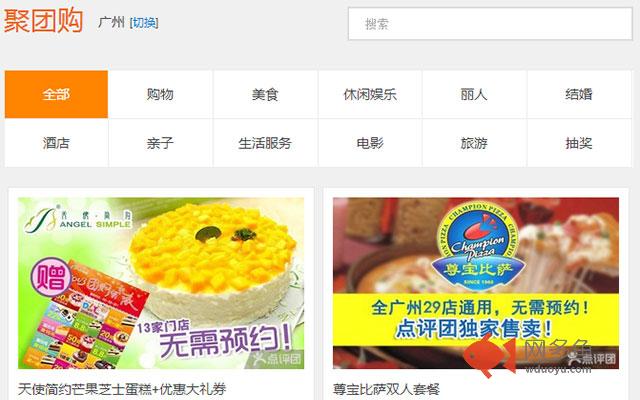Focus the 搜索 search box

pos(490,24)
